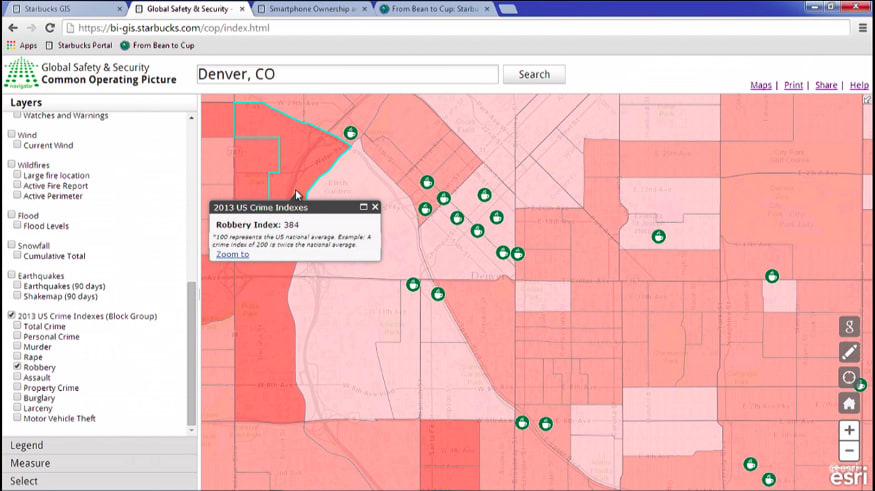
Task: Open the Print link
Action: 793,85
